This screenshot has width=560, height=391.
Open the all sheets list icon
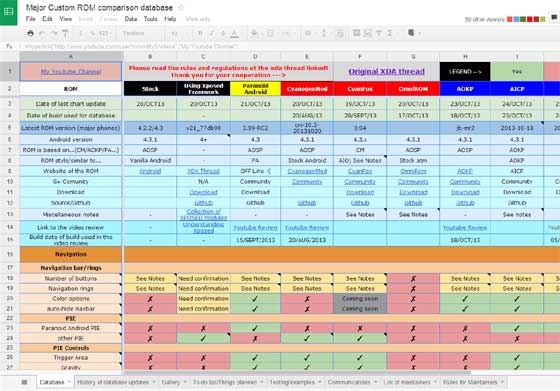click(24, 382)
